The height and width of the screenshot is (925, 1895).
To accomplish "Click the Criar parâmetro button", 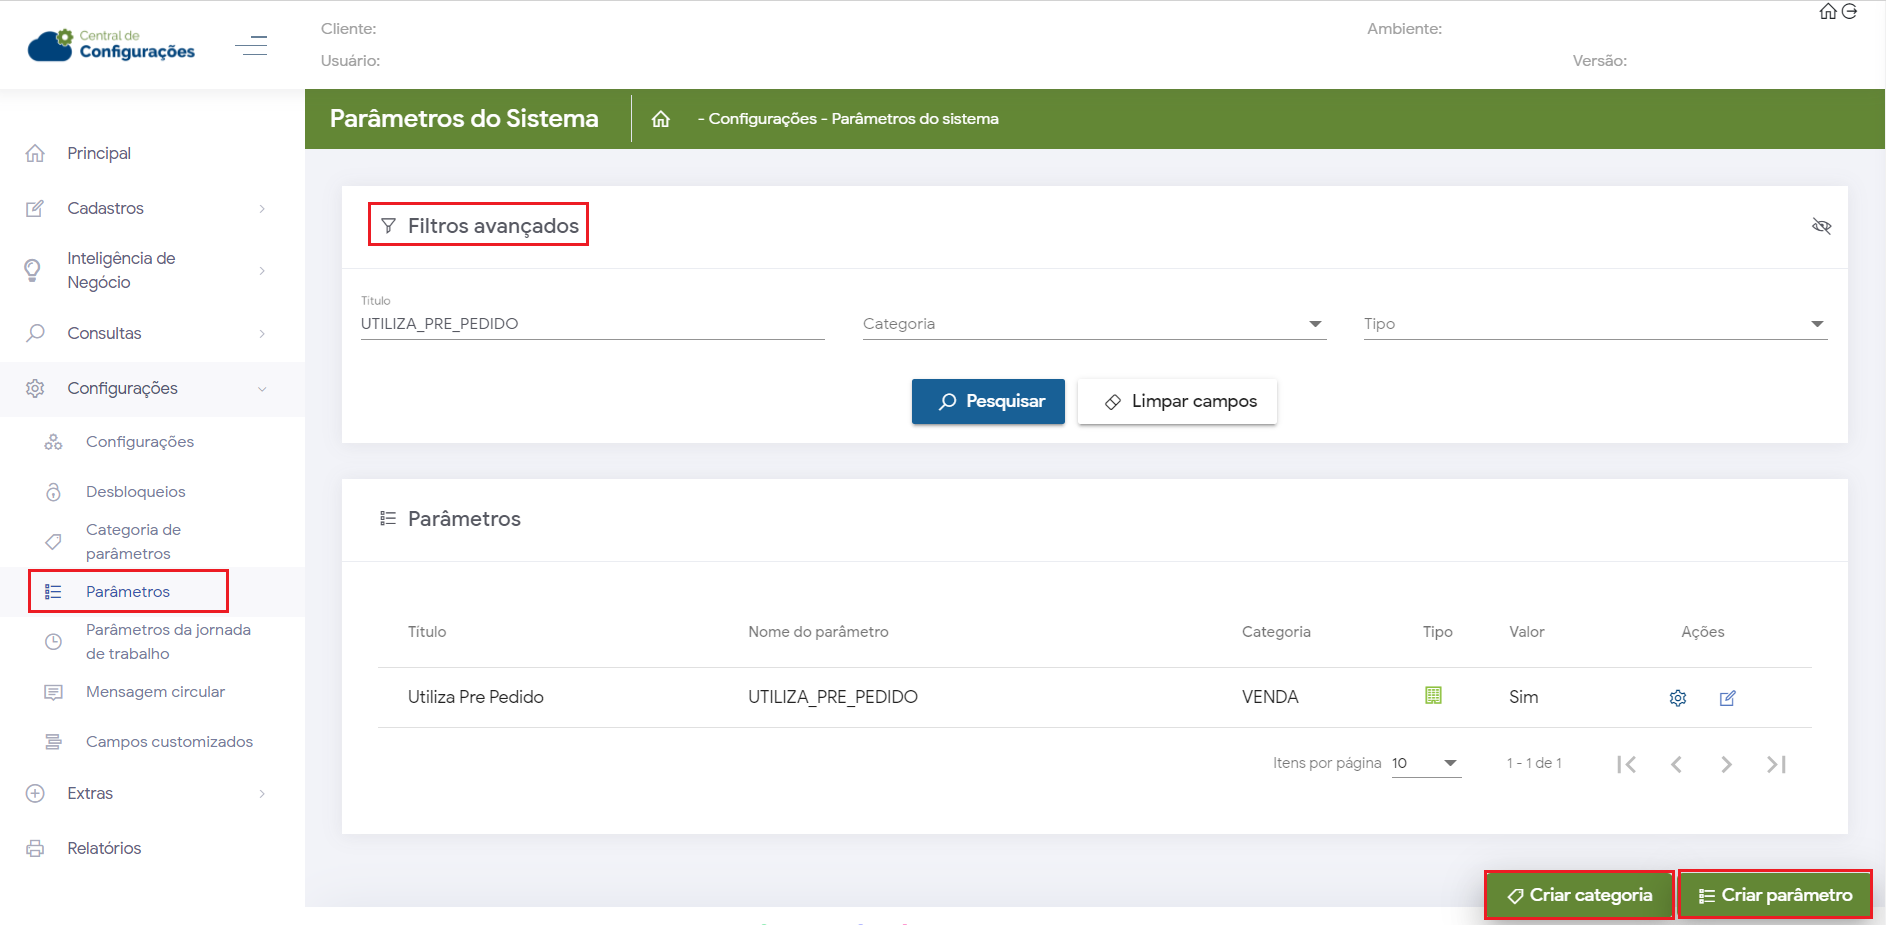I will [1774, 895].
